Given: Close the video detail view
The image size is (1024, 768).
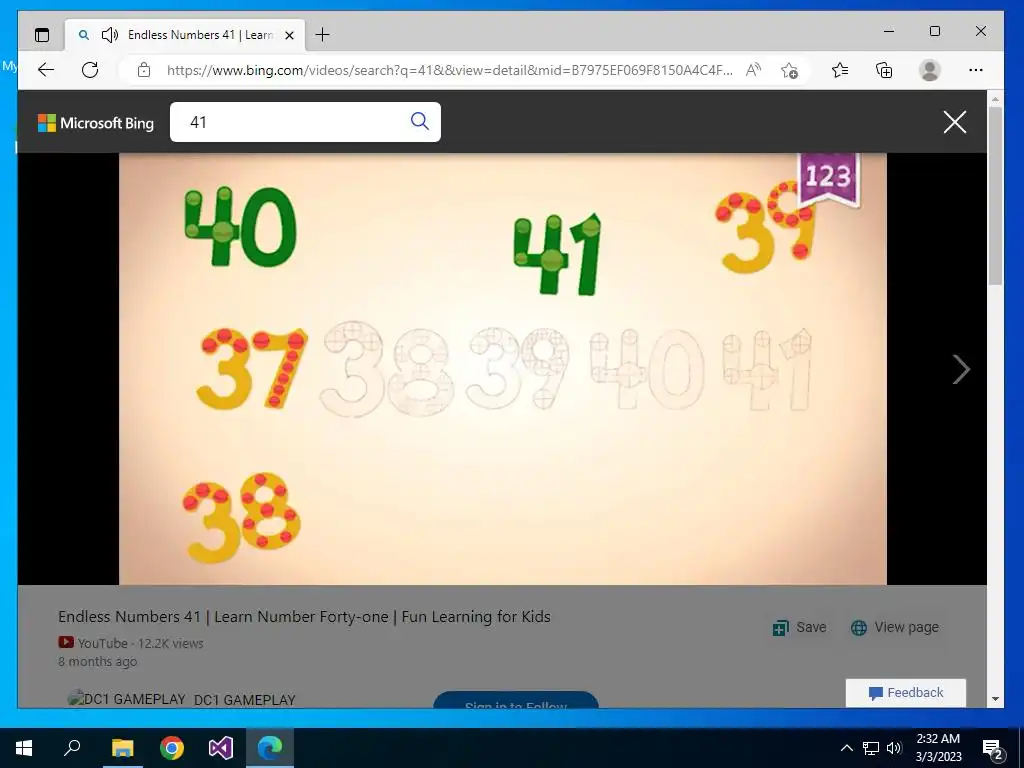Looking at the screenshot, I should (x=955, y=121).
